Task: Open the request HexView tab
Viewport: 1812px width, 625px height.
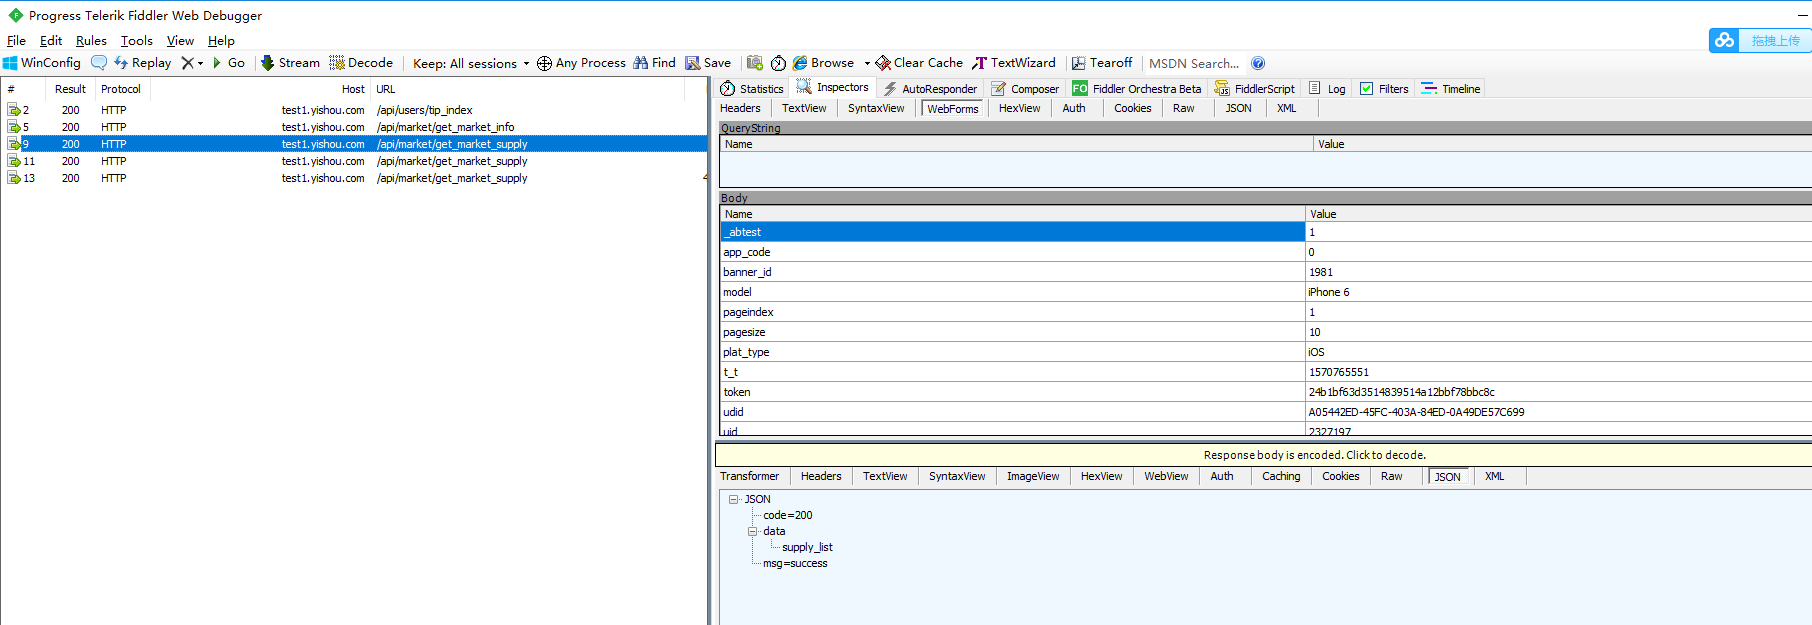Action: click(x=1019, y=108)
